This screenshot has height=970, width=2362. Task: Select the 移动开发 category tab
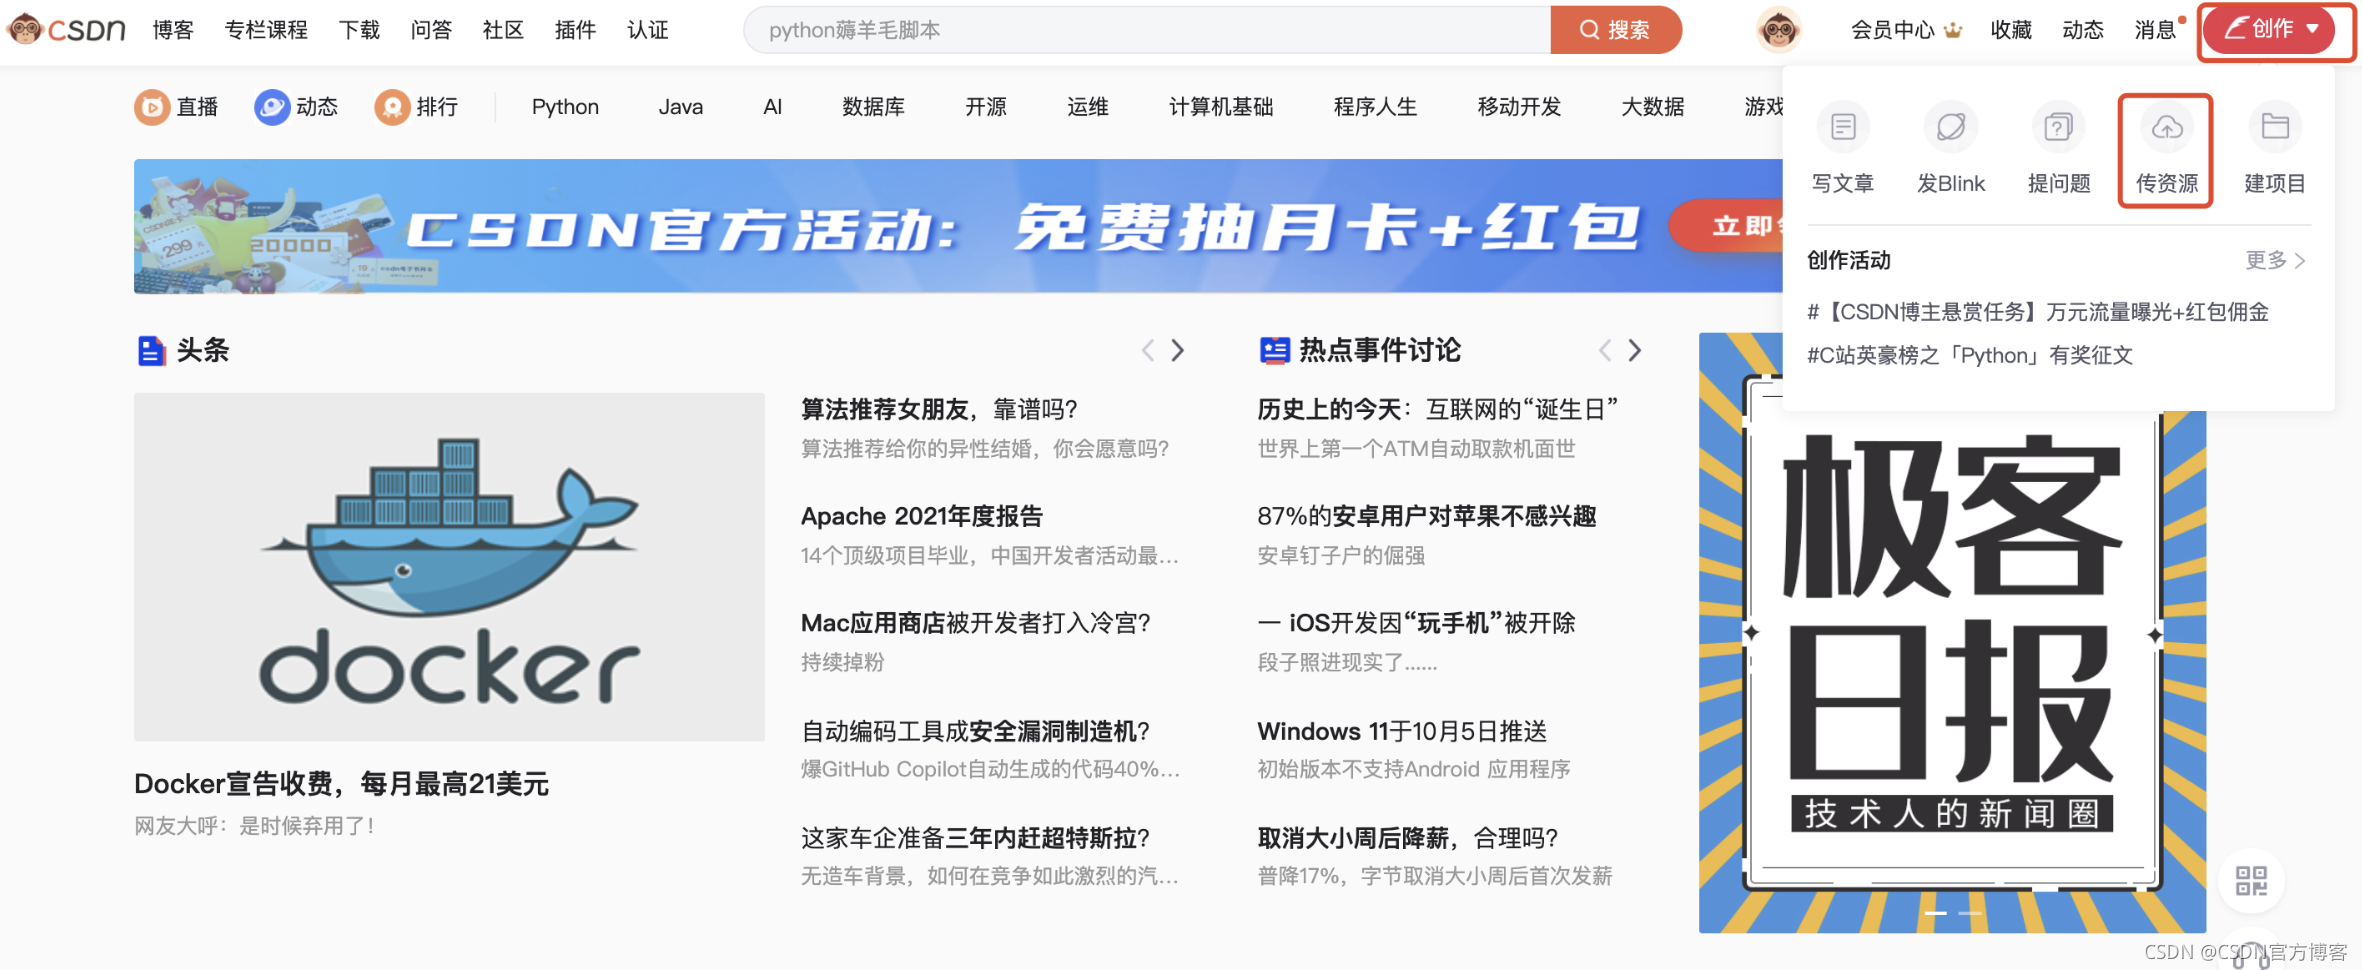pyautogui.click(x=1519, y=107)
